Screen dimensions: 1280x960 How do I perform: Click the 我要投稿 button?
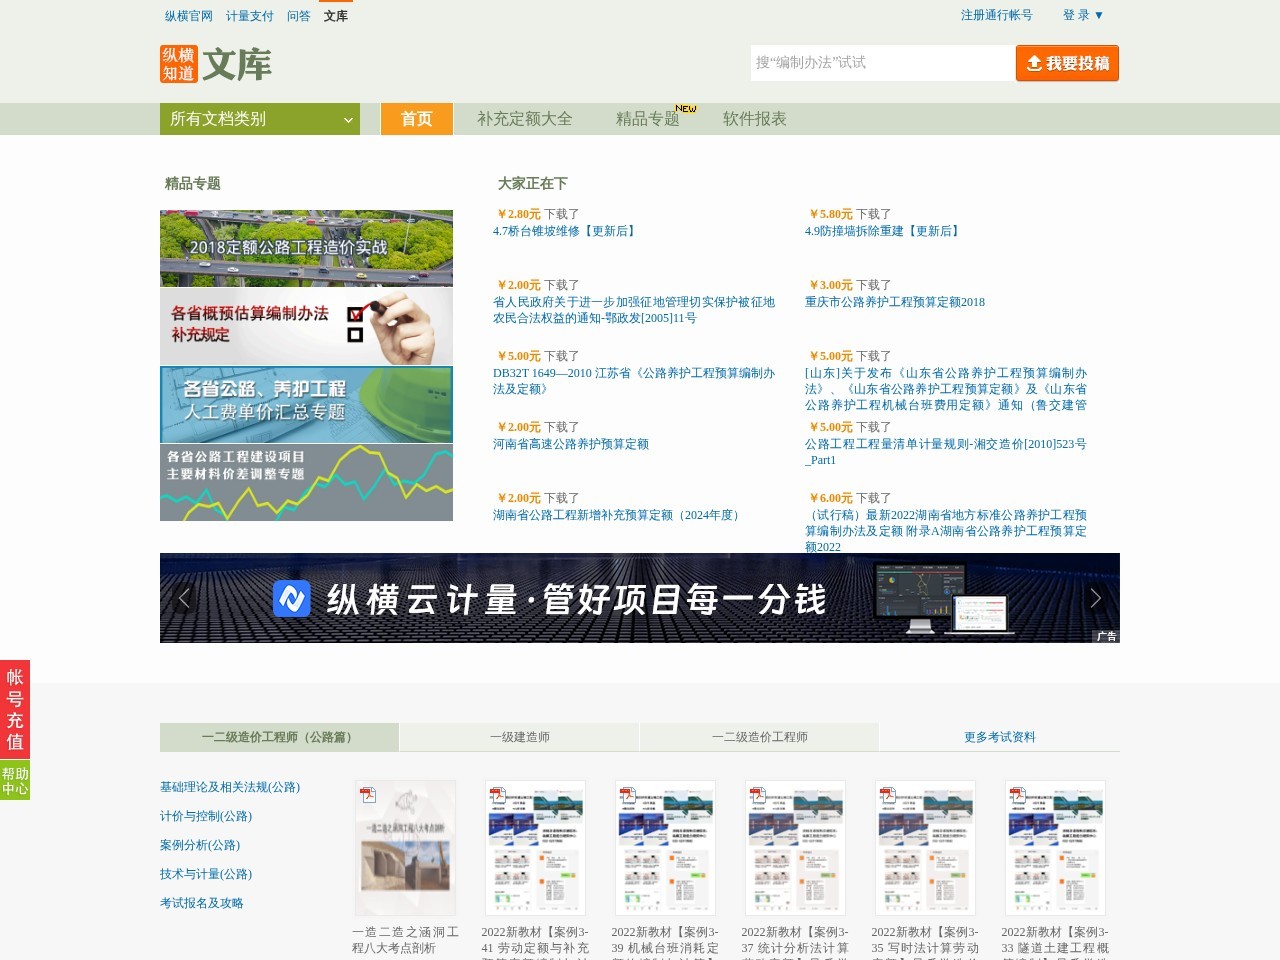1067,63
